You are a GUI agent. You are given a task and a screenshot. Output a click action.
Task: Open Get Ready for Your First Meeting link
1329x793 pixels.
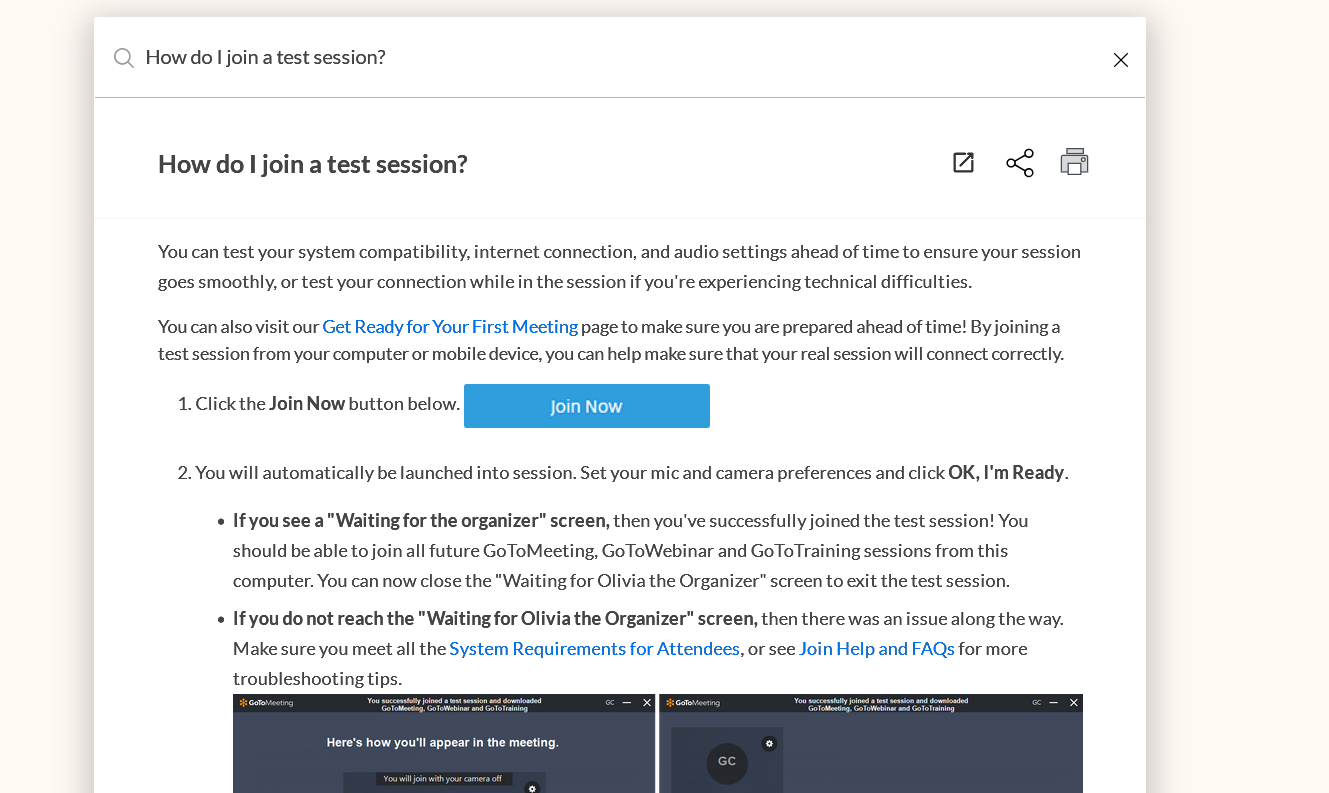click(450, 327)
